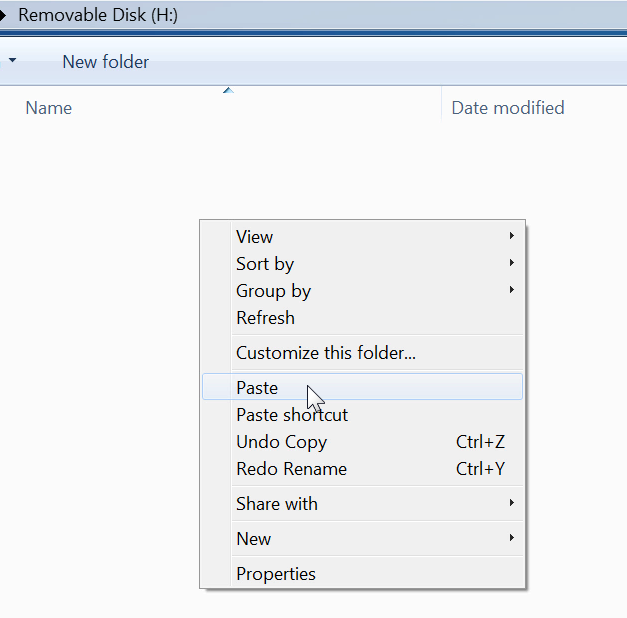Sort by Date modified column header
Viewport: 627px width, 618px height.
point(508,108)
